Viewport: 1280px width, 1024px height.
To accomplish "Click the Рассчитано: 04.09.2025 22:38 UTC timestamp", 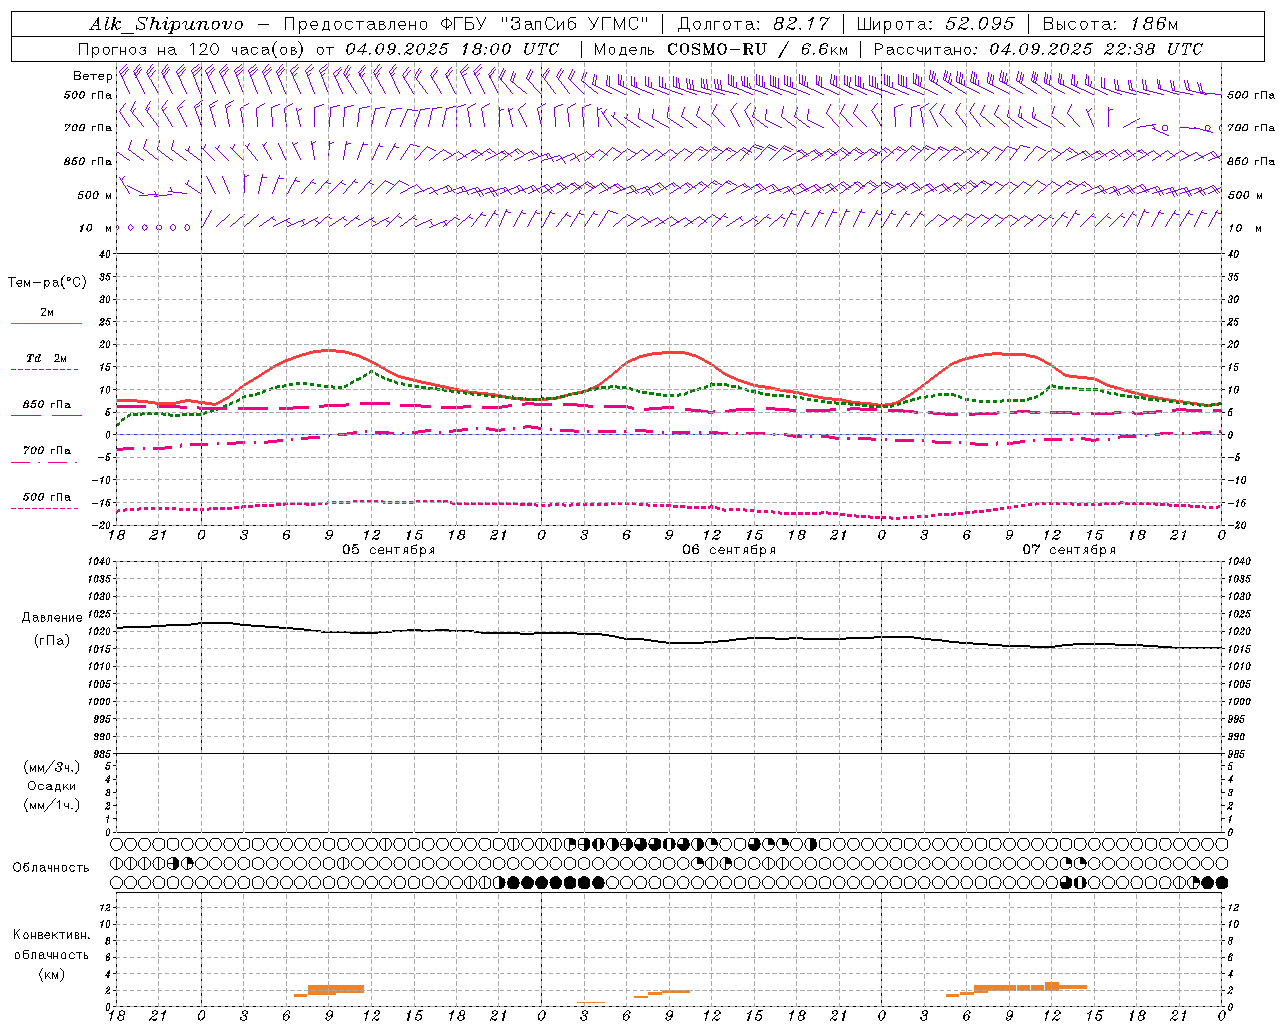I will pos(1039,49).
